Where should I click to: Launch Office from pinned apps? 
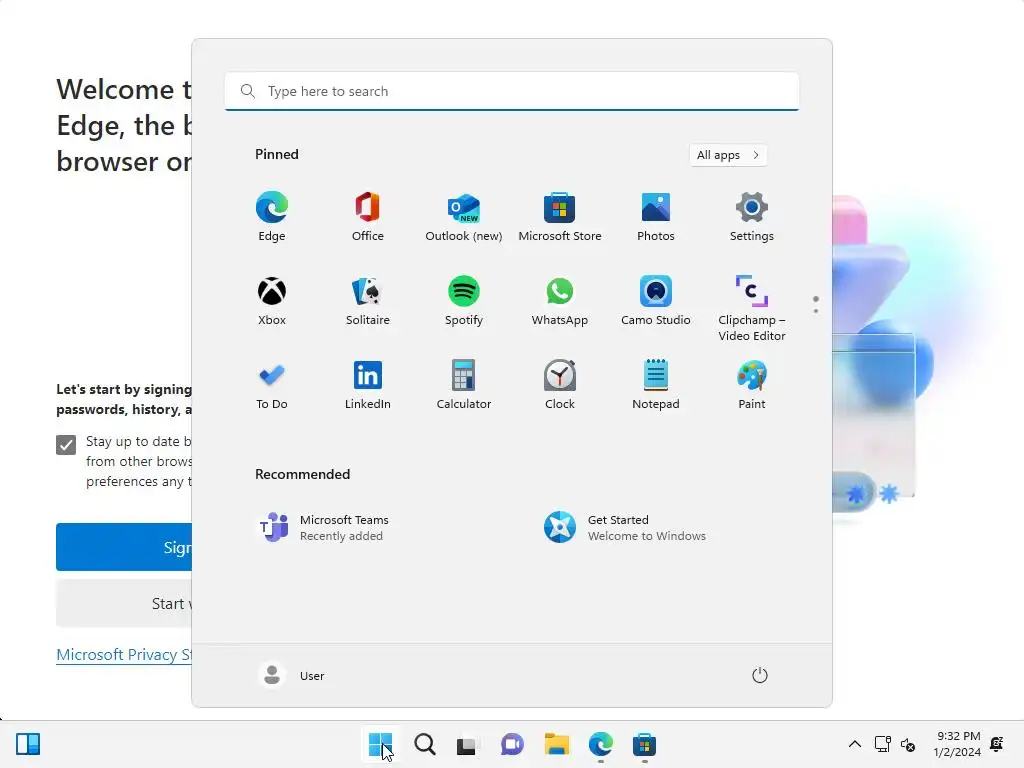[x=368, y=217]
